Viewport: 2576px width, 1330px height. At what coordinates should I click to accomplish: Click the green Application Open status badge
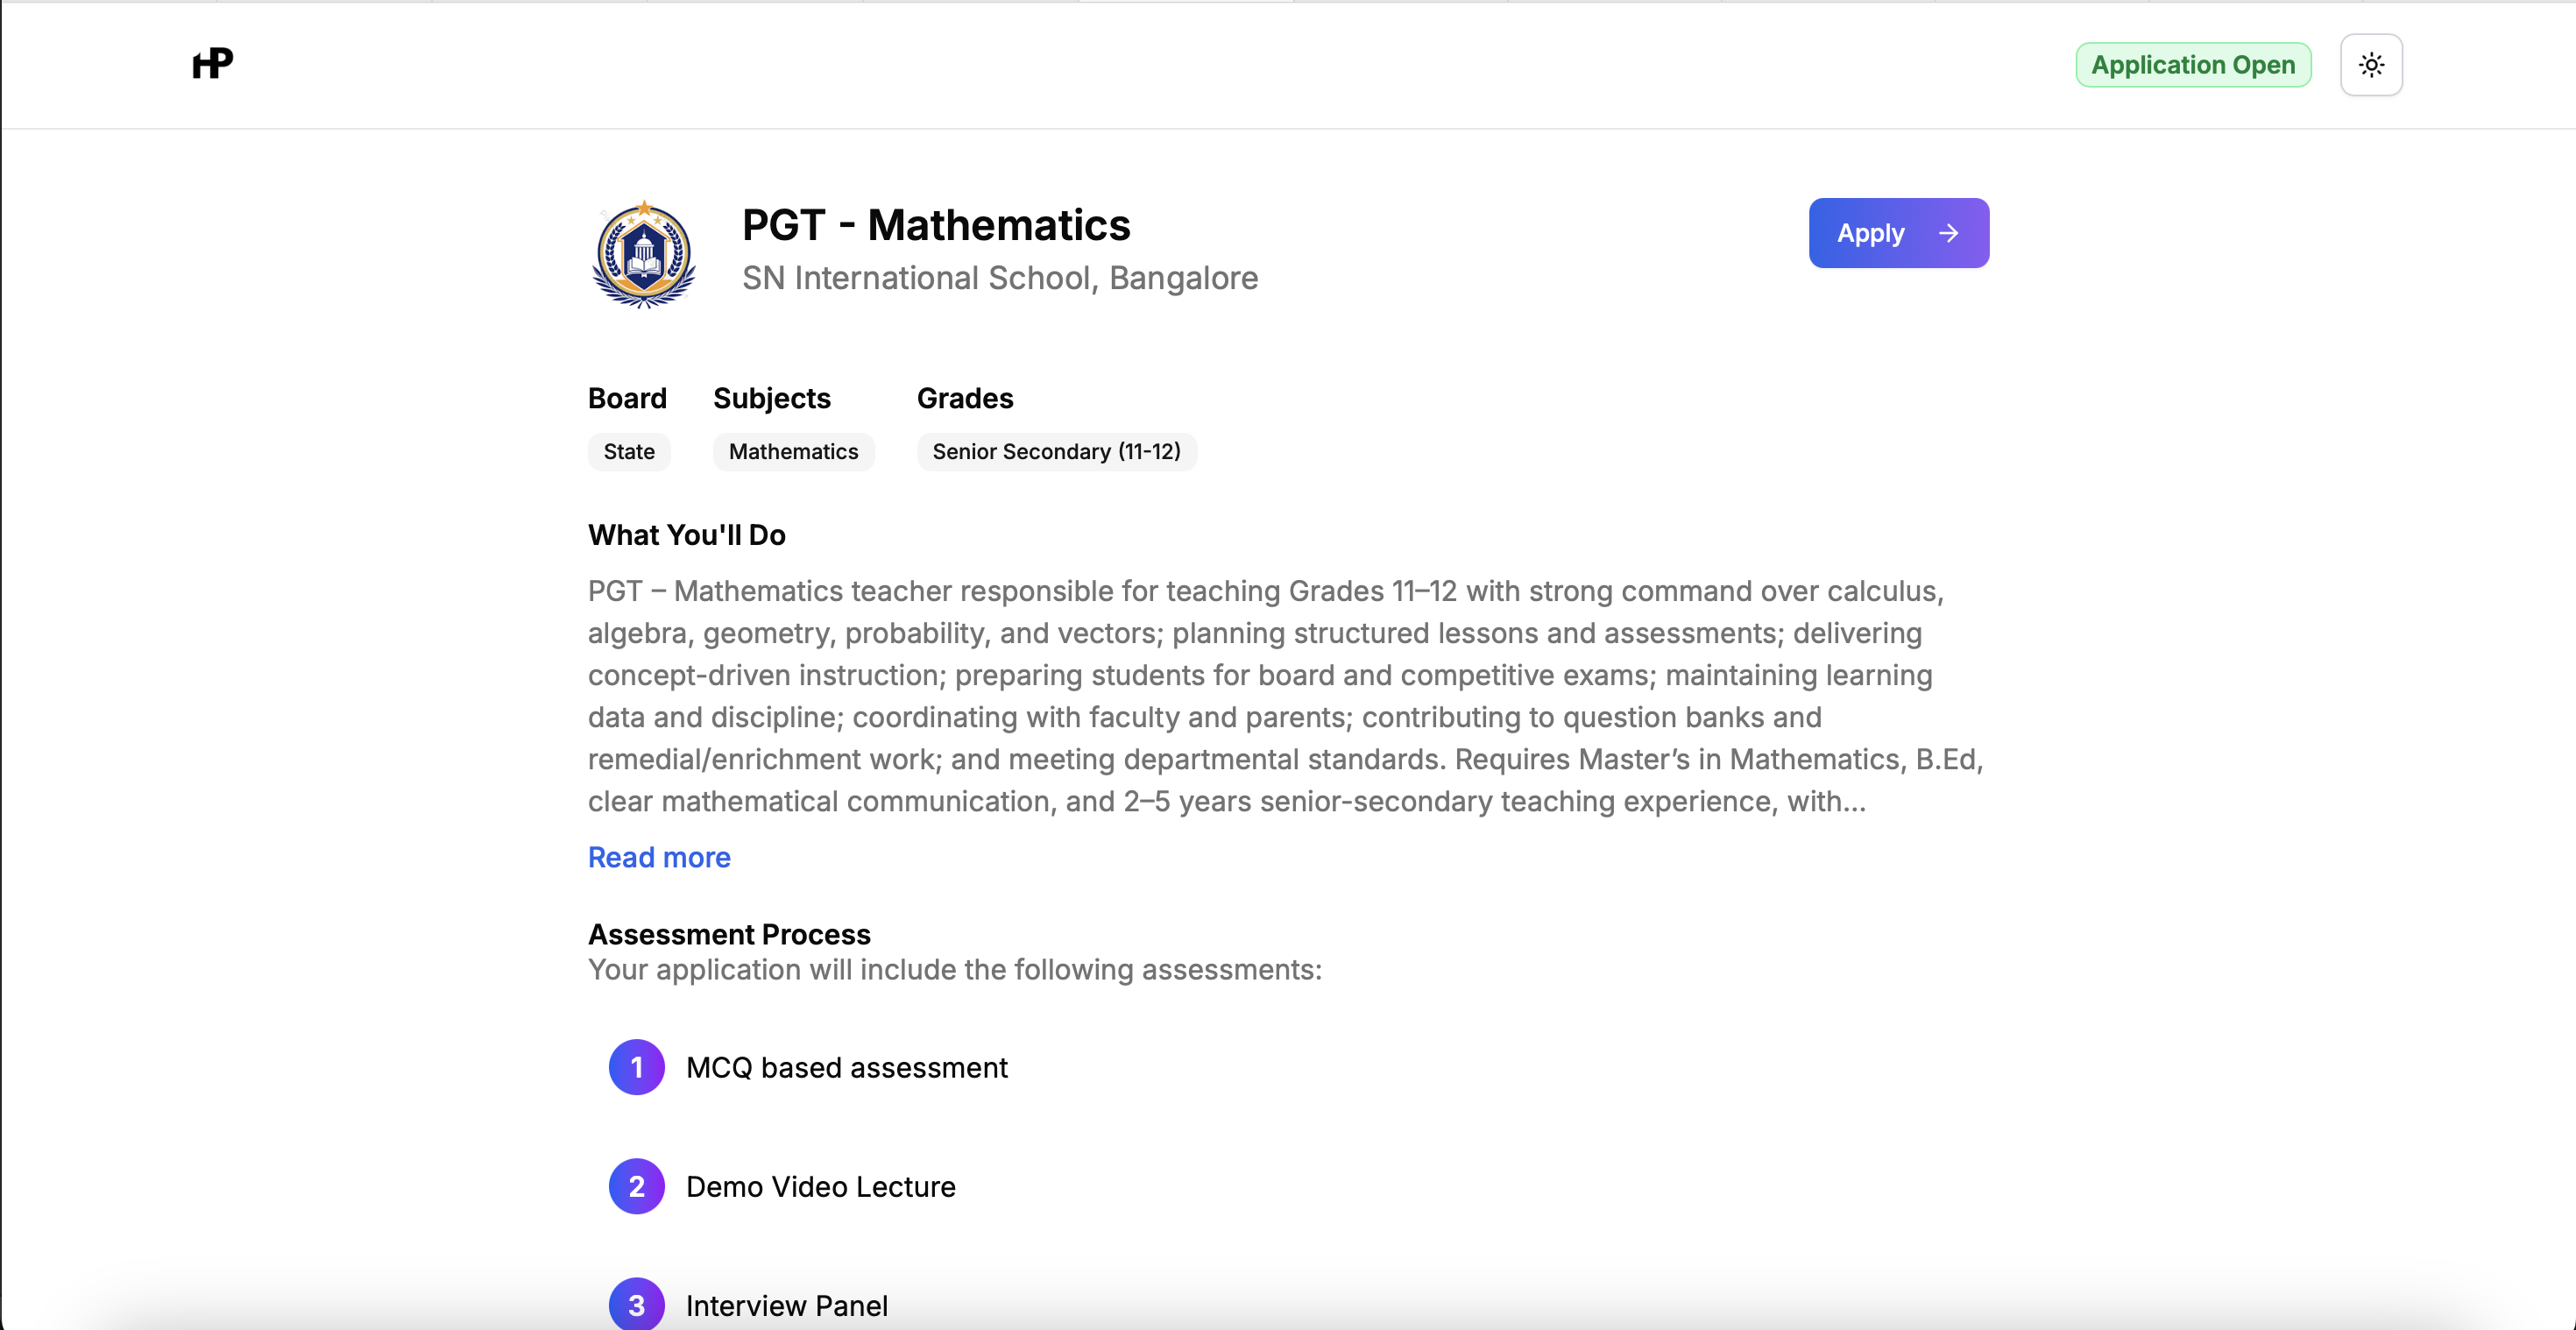2192,64
